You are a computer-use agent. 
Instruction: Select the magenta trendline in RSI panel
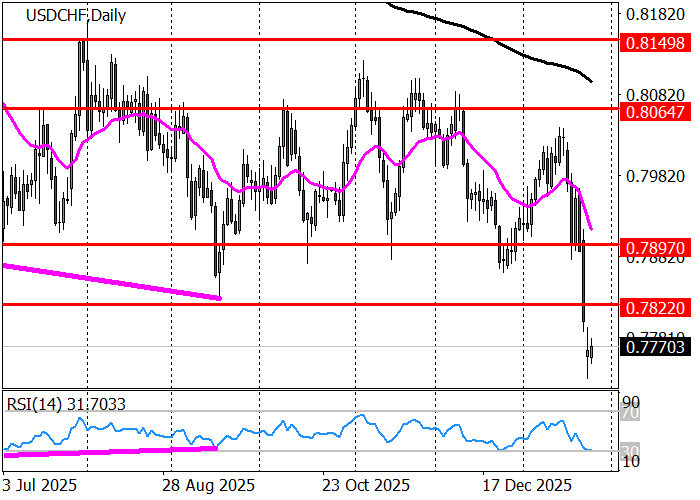(110, 452)
